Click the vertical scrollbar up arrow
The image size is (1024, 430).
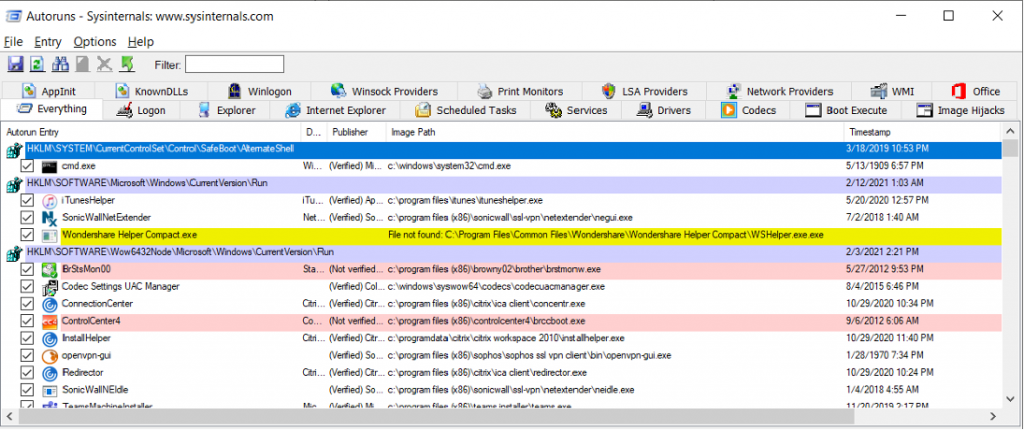coord(1012,130)
